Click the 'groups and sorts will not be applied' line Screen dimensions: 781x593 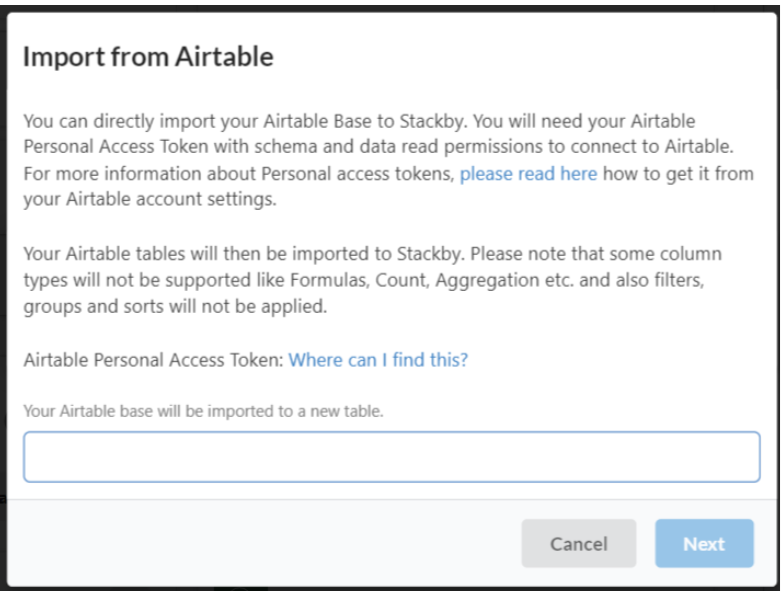pos(175,307)
